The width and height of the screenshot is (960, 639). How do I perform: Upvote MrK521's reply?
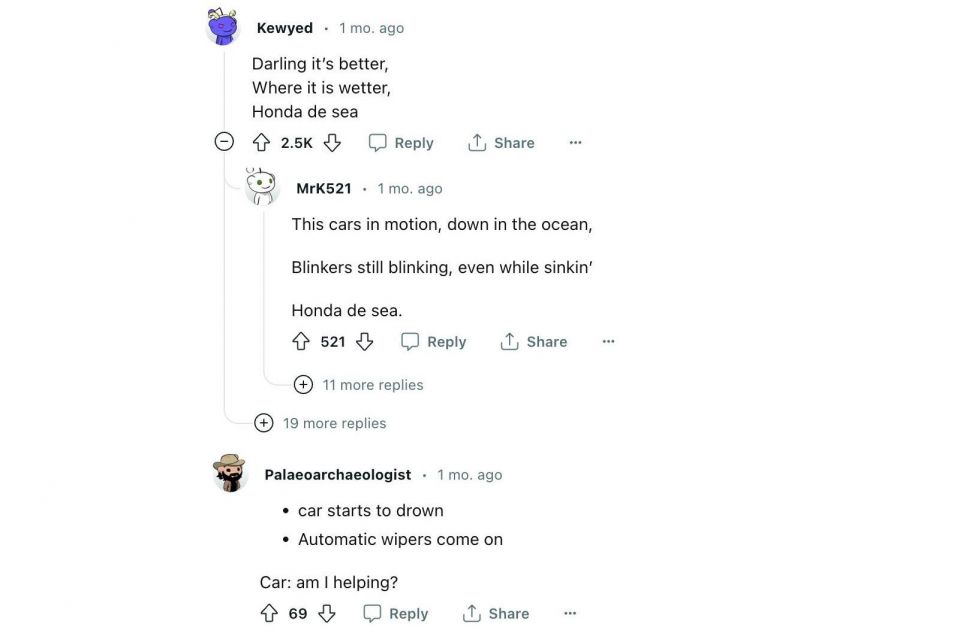301,342
